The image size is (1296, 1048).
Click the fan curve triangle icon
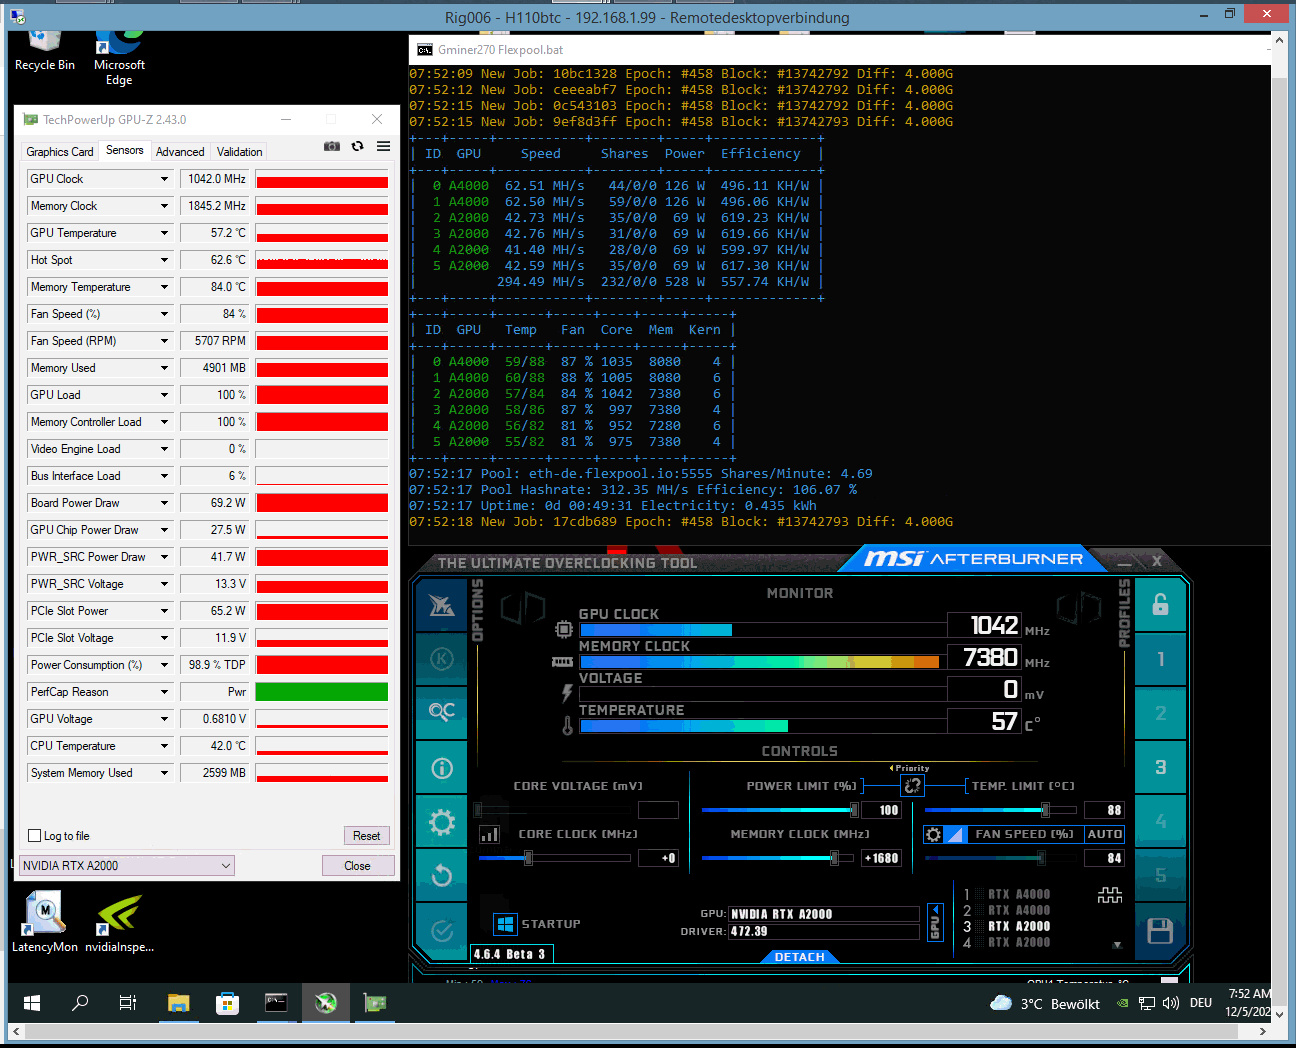pos(955,834)
